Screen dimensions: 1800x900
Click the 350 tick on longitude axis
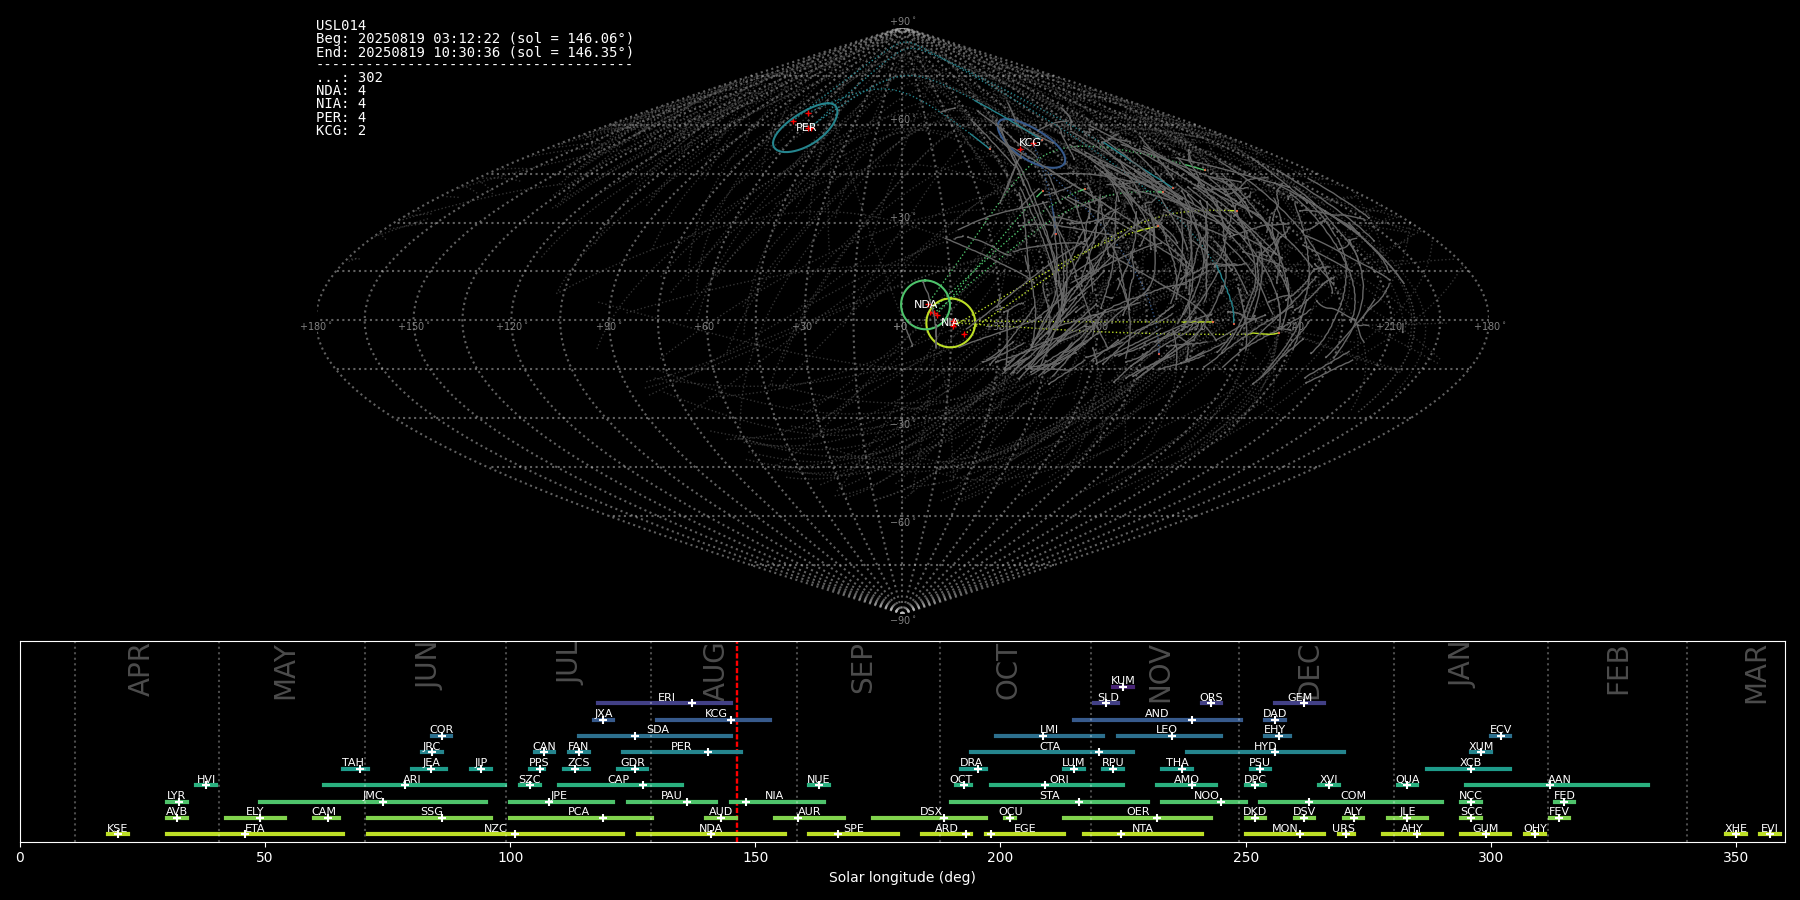pos(1736,857)
